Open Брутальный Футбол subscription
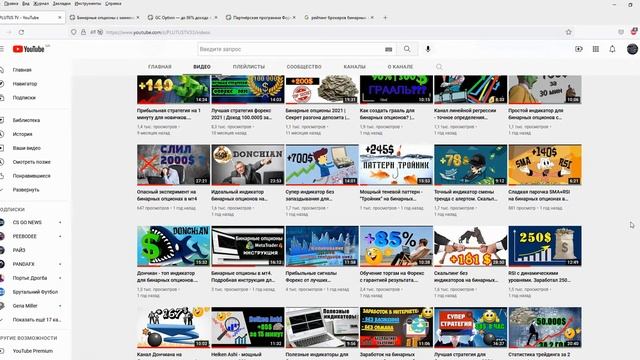The width and height of the screenshot is (640, 360). (35, 292)
